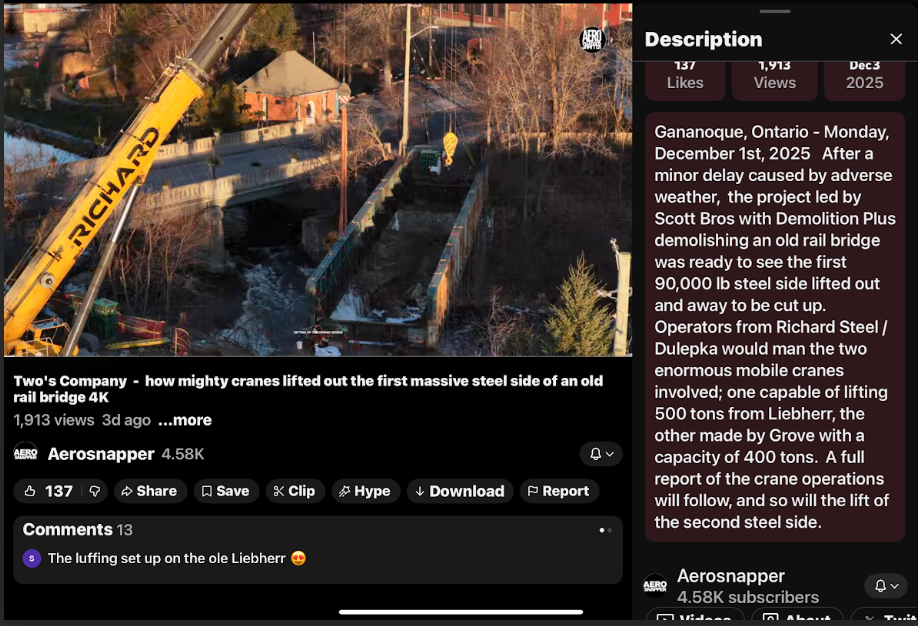The width and height of the screenshot is (918, 626).
Task: Expand description with ...more
Action: coord(185,420)
